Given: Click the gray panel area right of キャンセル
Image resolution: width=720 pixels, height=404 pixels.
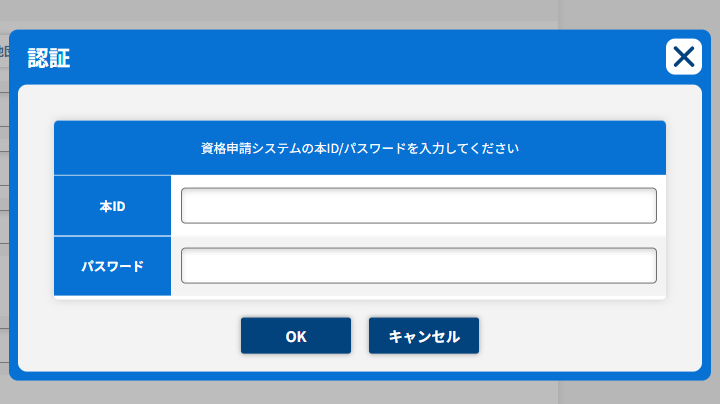Looking at the screenshot, I should (590, 336).
